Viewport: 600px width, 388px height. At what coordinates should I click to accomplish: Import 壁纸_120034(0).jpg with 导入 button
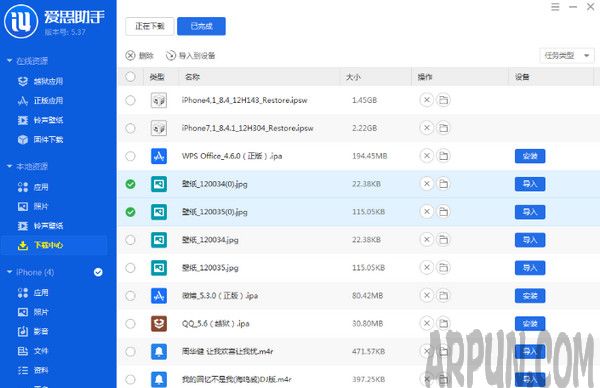530,184
